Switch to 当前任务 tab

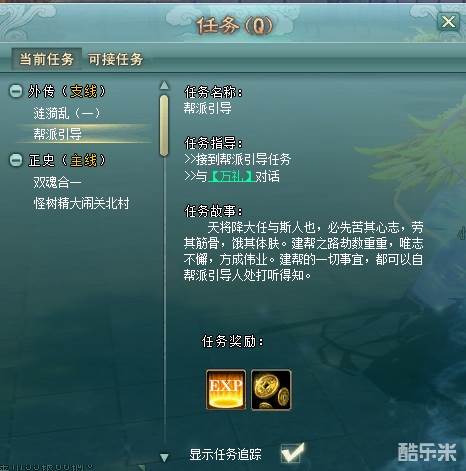[46, 59]
